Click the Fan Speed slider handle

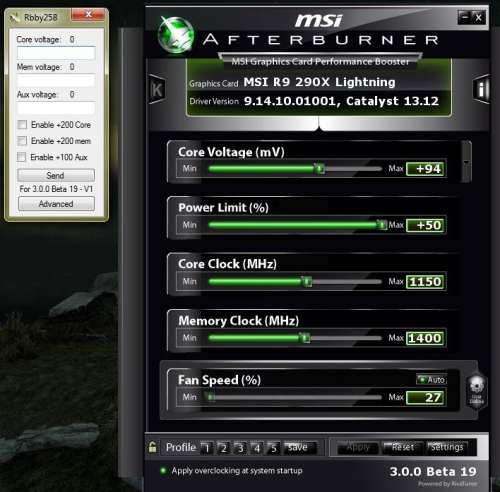pos(211,397)
